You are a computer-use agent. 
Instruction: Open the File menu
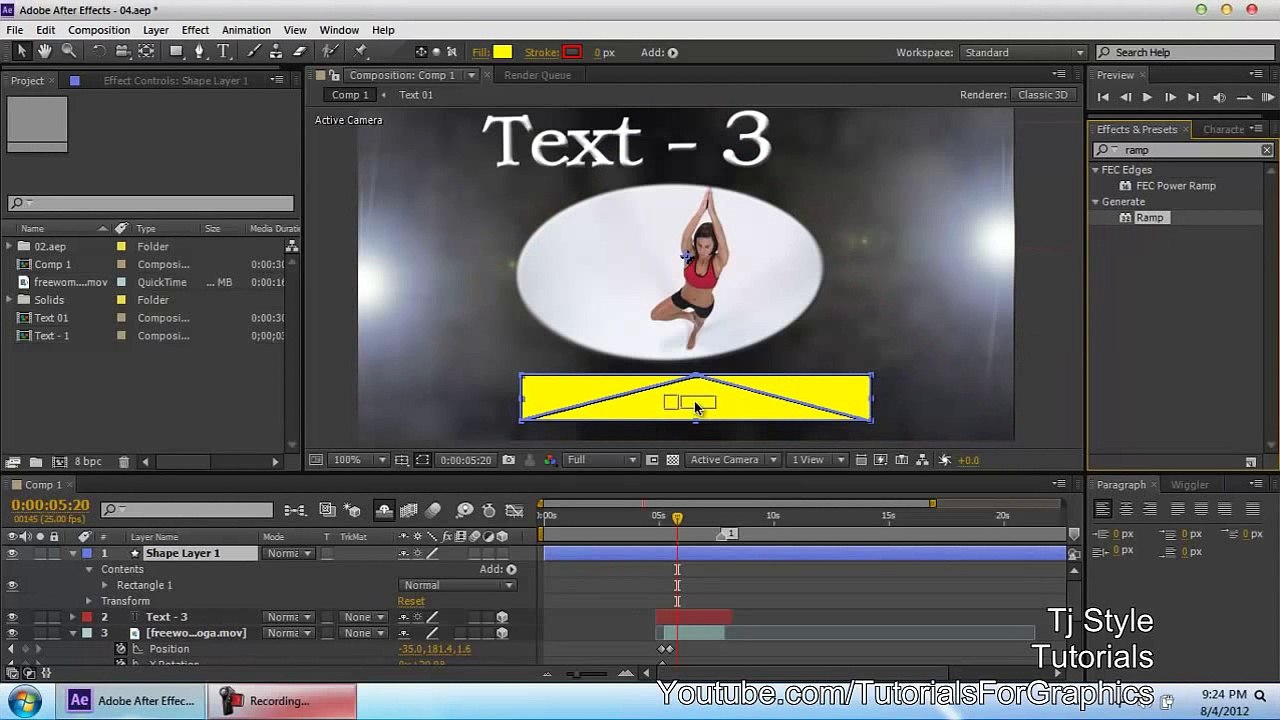tap(15, 30)
